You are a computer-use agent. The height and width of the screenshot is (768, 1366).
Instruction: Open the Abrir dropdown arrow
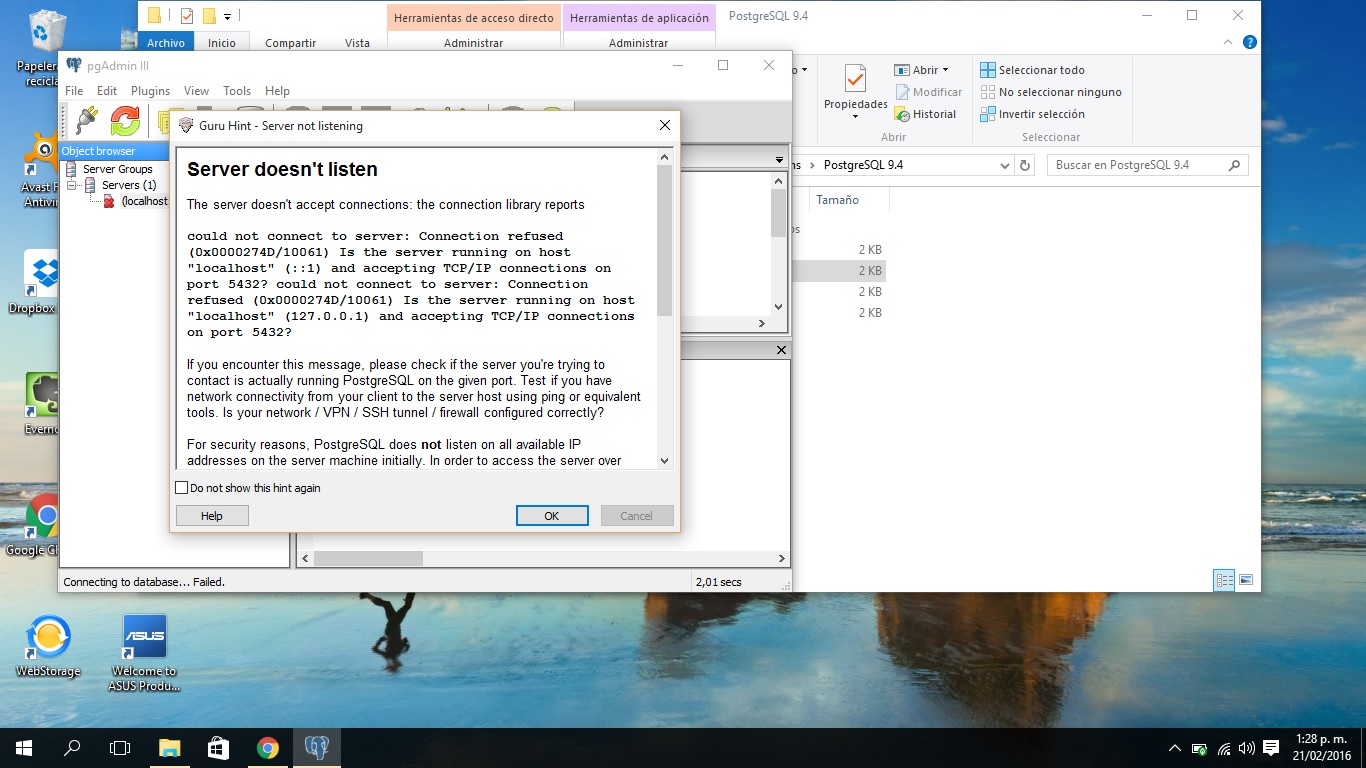coord(945,70)
